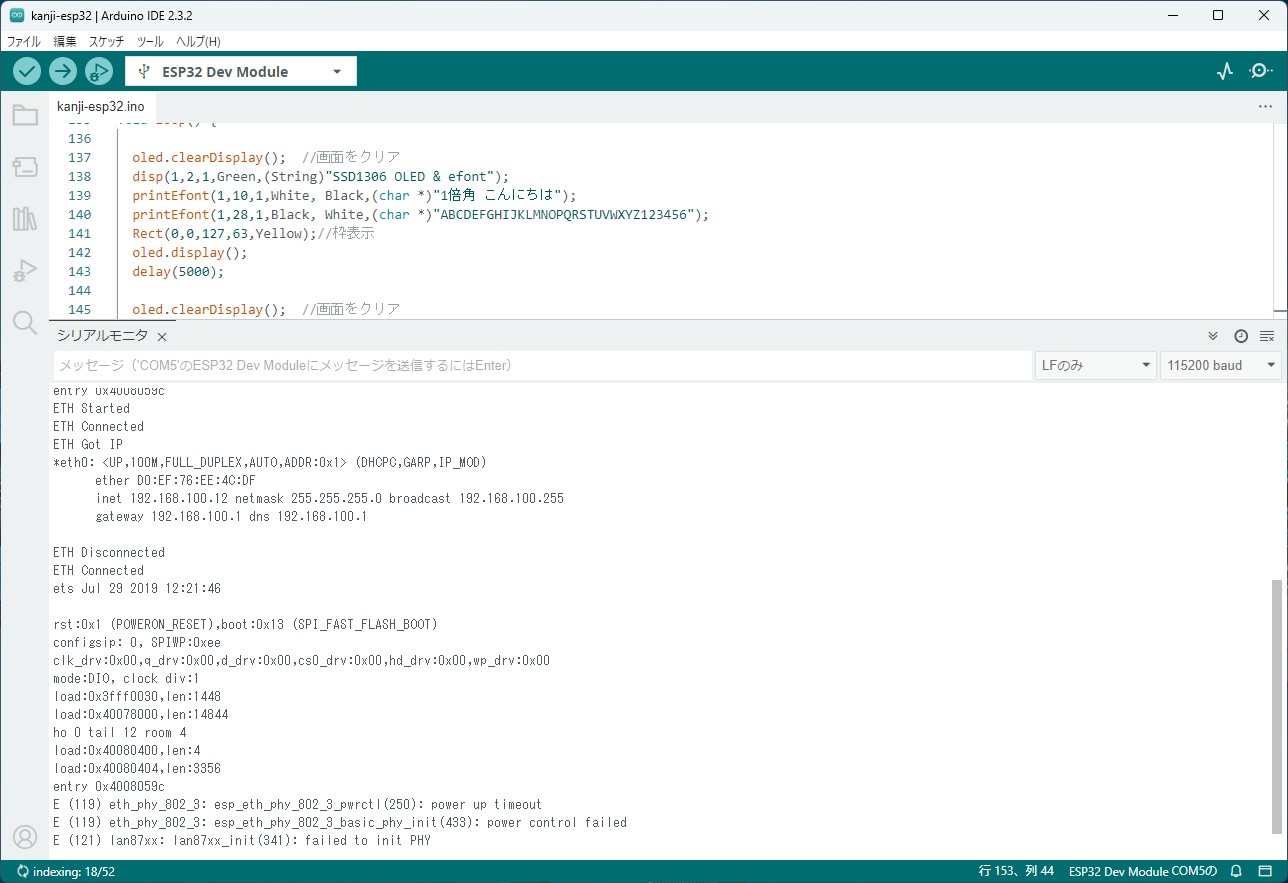Image resolution: width=1288 pixels, height=883 pixels.
Task: Close the シリアルモニタ panel tab
Action: pos(162,337)
